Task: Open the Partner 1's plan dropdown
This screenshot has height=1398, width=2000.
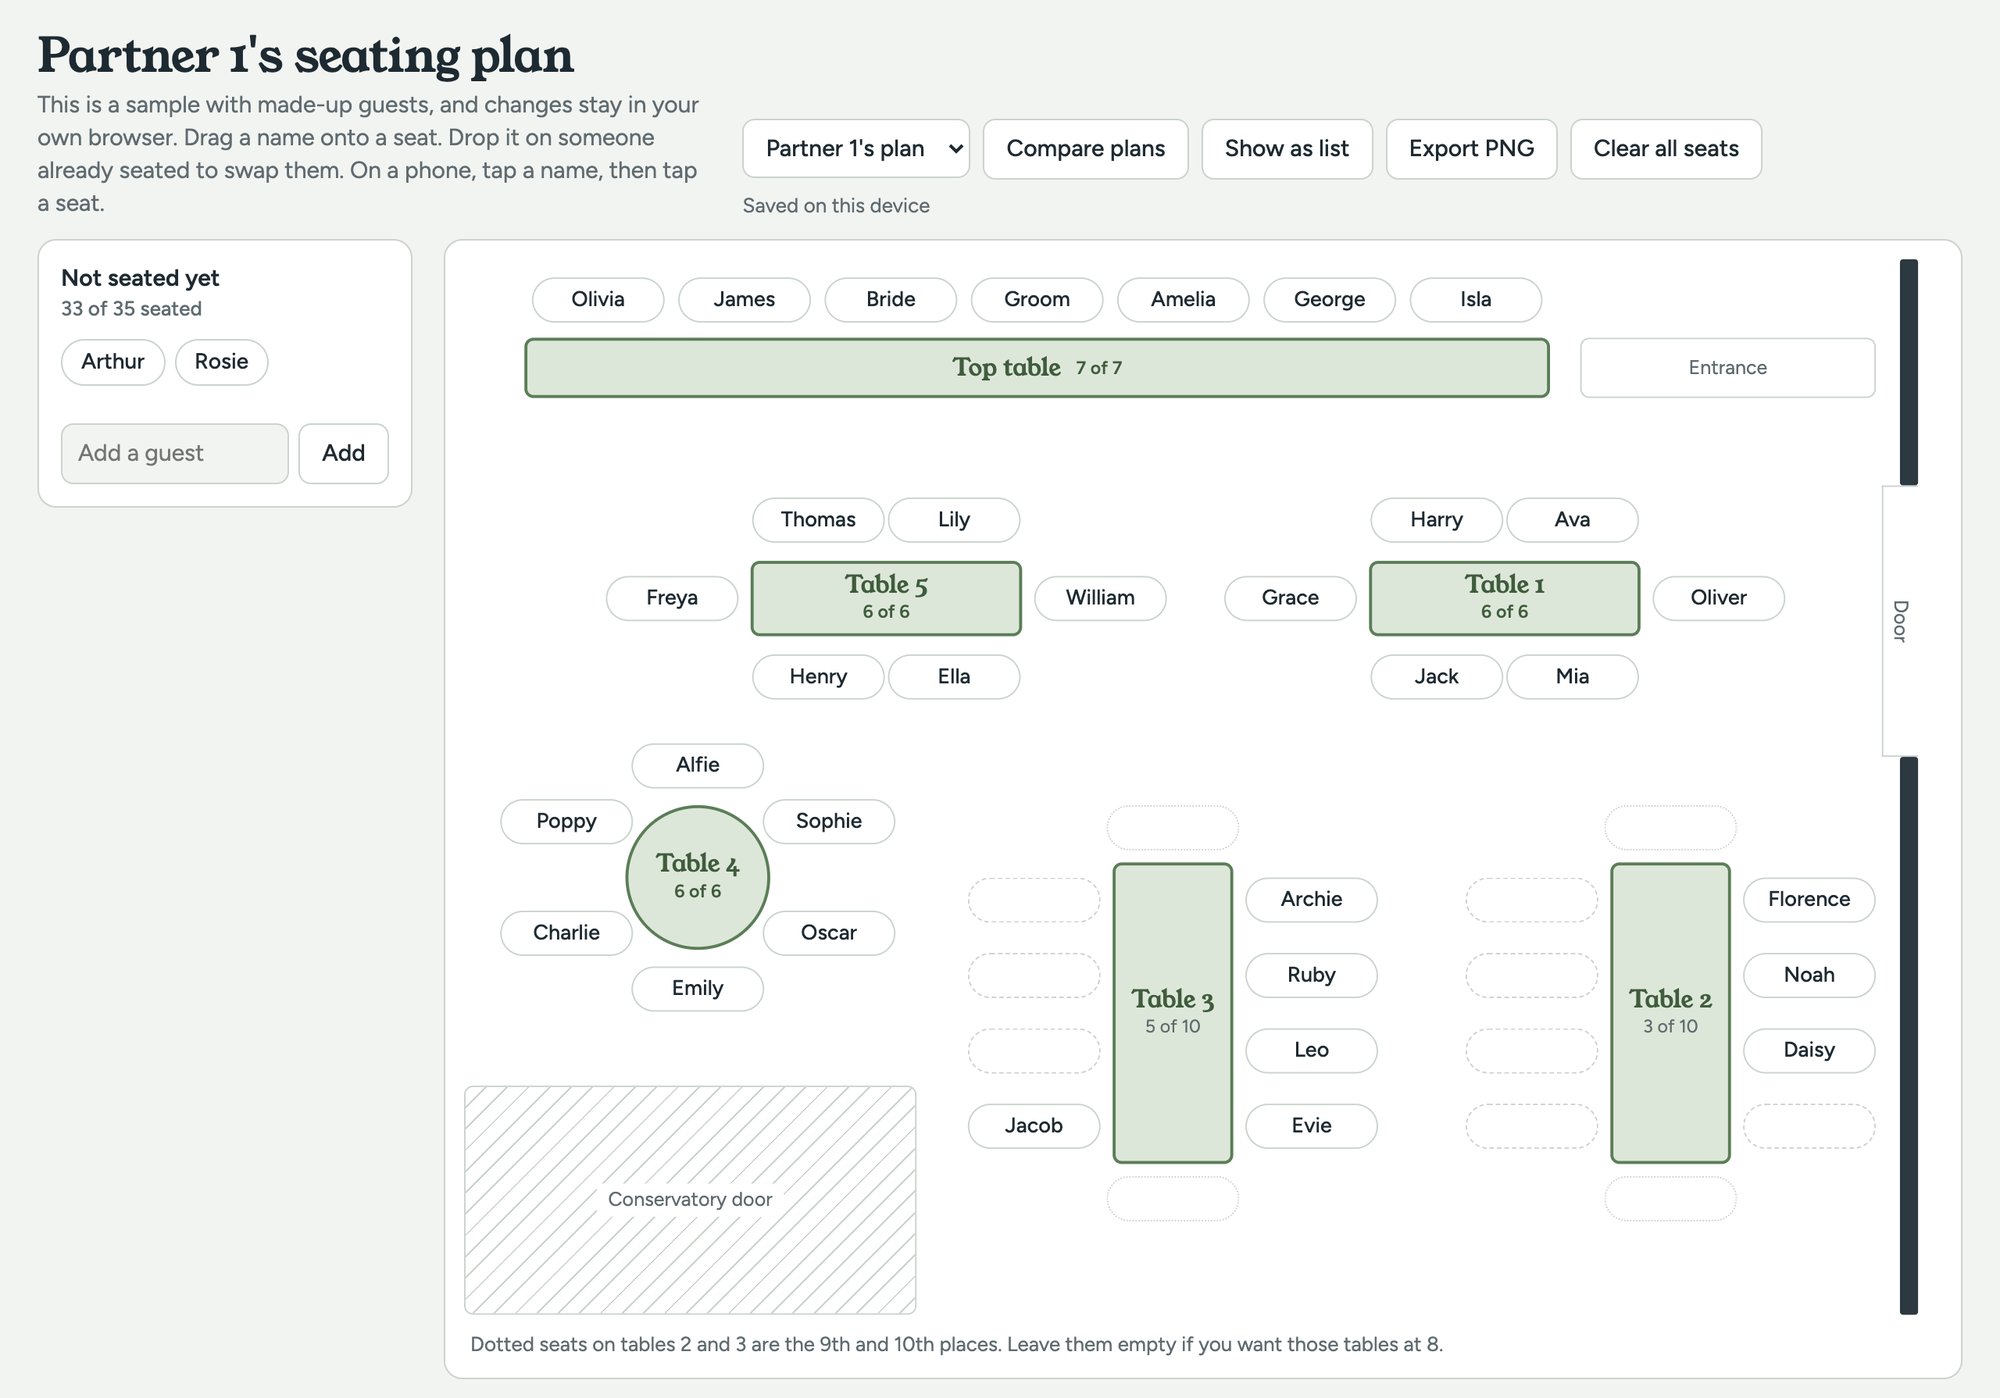Action: (856, 149)
